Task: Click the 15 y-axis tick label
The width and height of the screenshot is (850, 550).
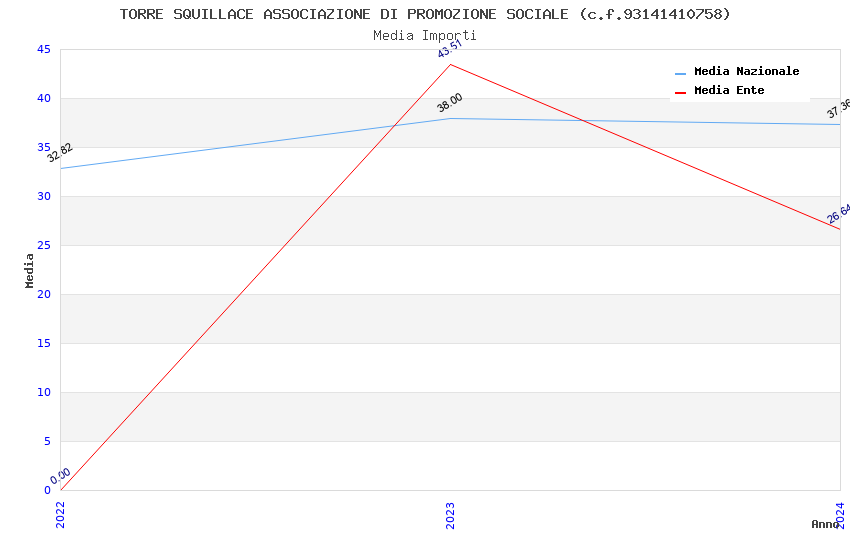Action: pyautogui.click(x=43, y=343)
